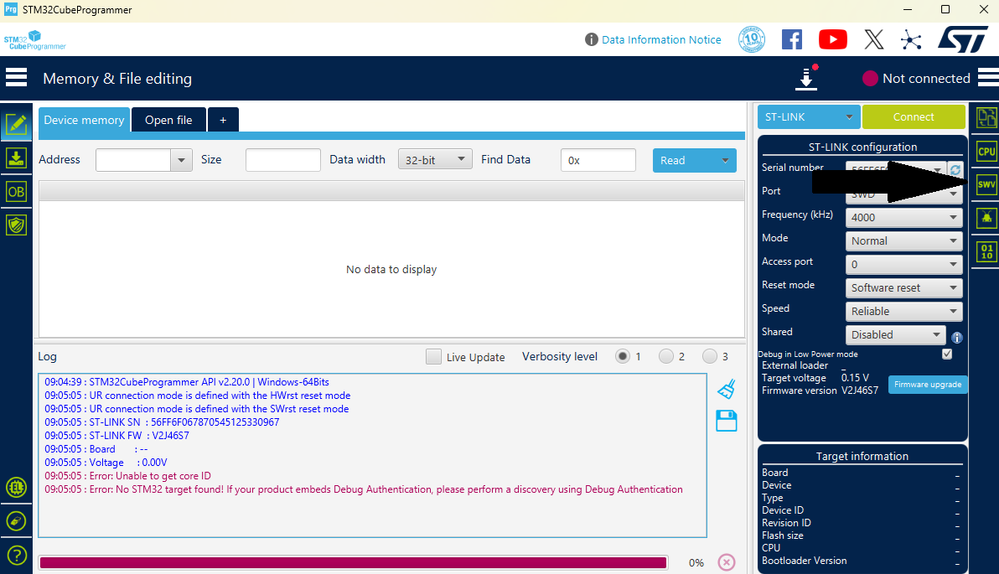Add a new tab with plus

(223, 120)
